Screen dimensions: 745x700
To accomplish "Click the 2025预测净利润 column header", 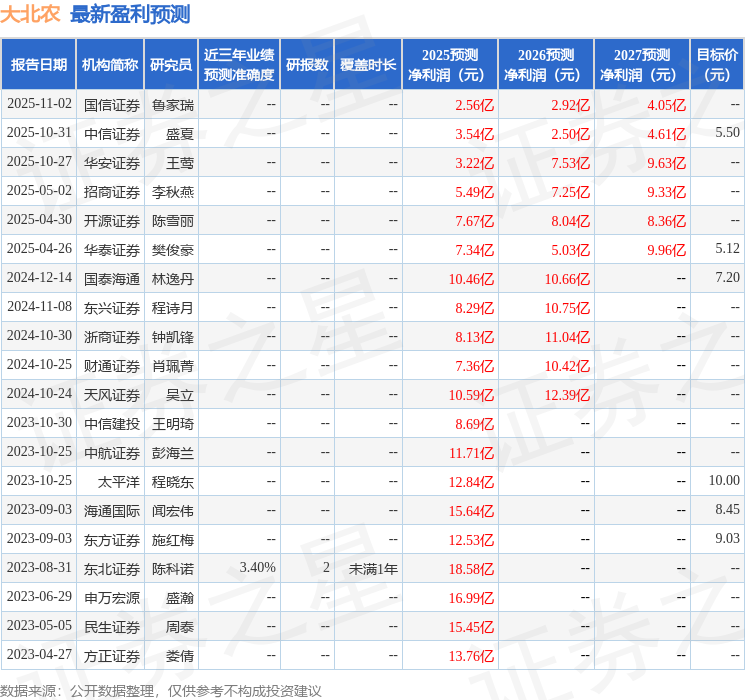I will tap(450, 65).
